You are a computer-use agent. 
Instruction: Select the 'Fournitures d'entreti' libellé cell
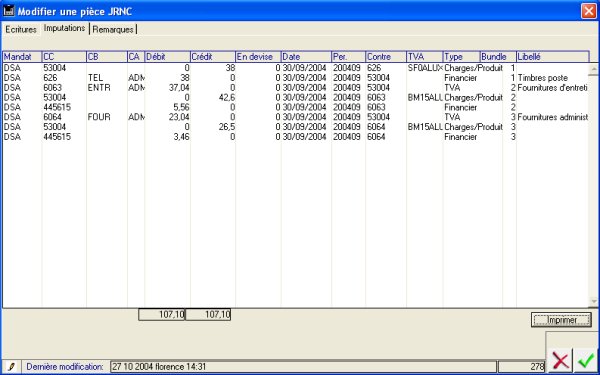[552, 88]
